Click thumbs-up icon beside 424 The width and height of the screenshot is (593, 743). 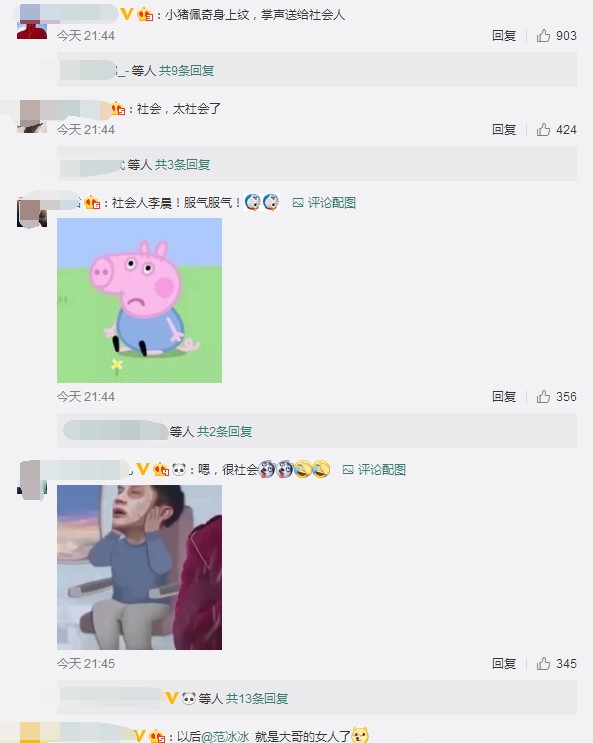point(543,129)
